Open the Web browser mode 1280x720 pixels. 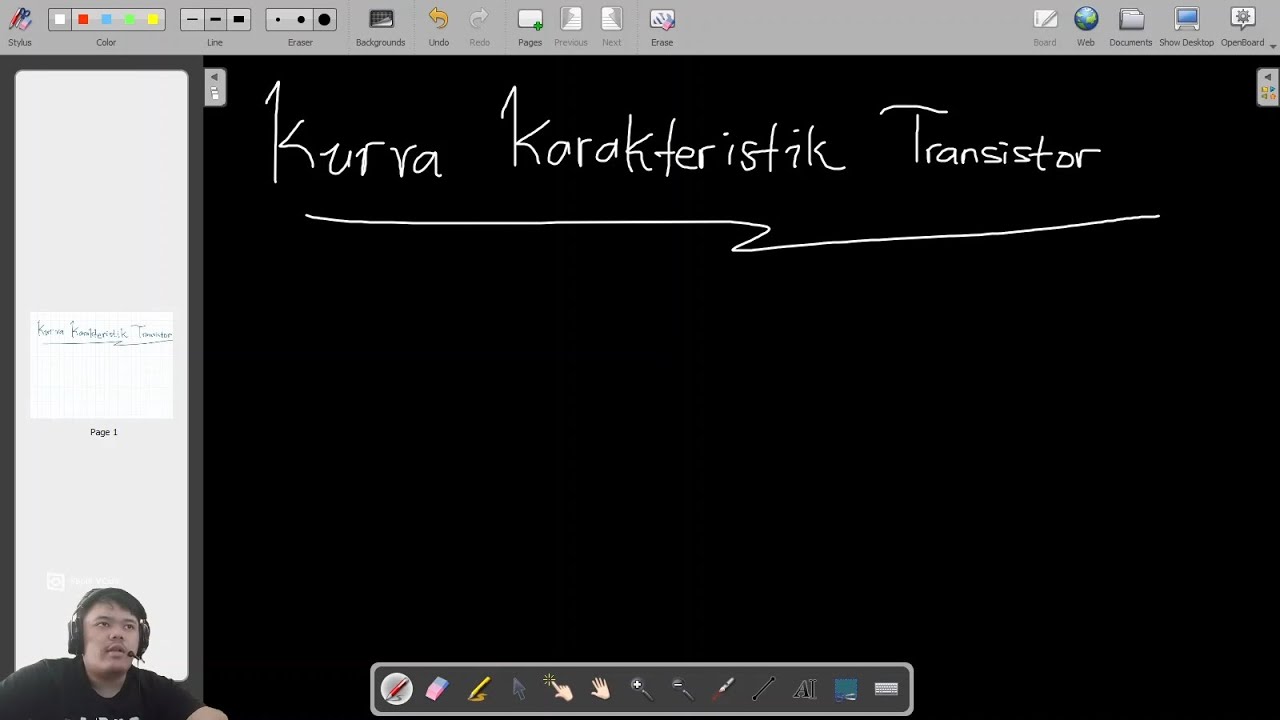click(1086, 27)
